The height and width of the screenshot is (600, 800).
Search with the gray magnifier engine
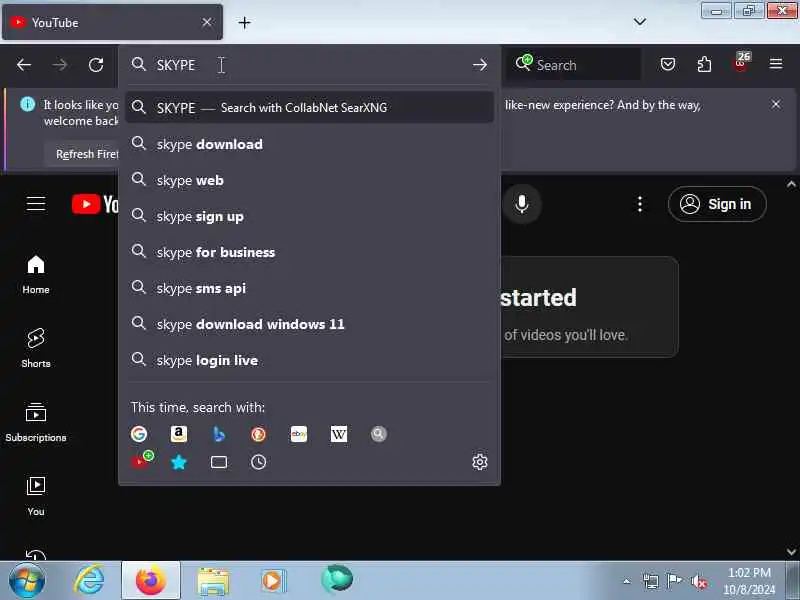[379, 434]
